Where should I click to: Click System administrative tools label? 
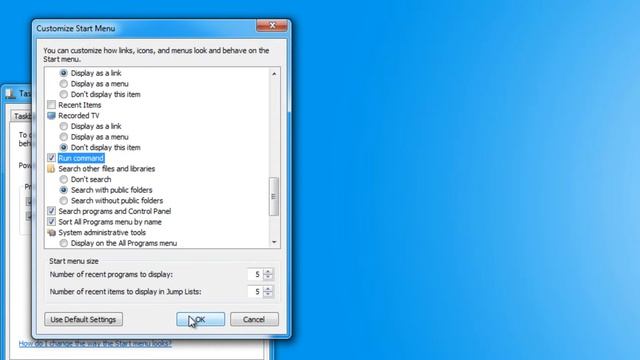102,232
